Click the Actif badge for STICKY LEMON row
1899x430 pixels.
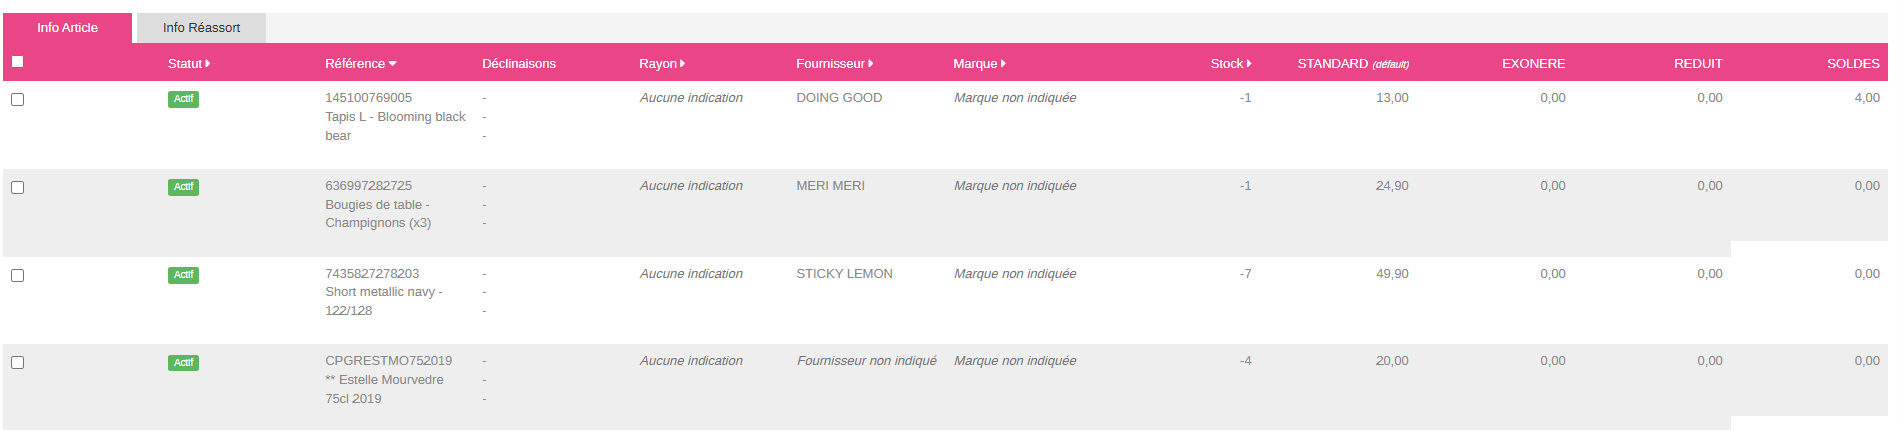pos(183,275)
